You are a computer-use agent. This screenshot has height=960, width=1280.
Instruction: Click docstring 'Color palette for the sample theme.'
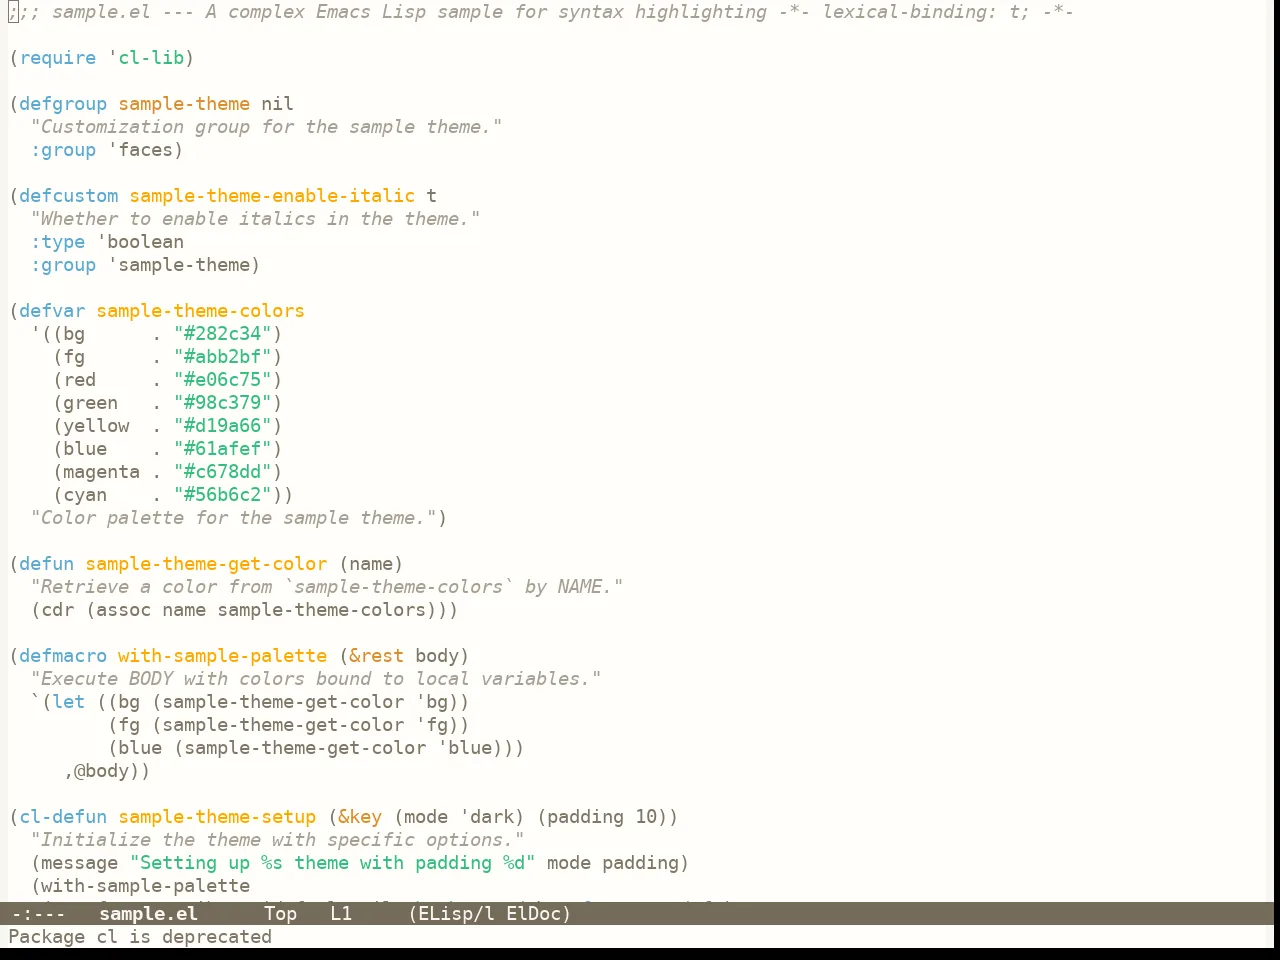(233, 518)
